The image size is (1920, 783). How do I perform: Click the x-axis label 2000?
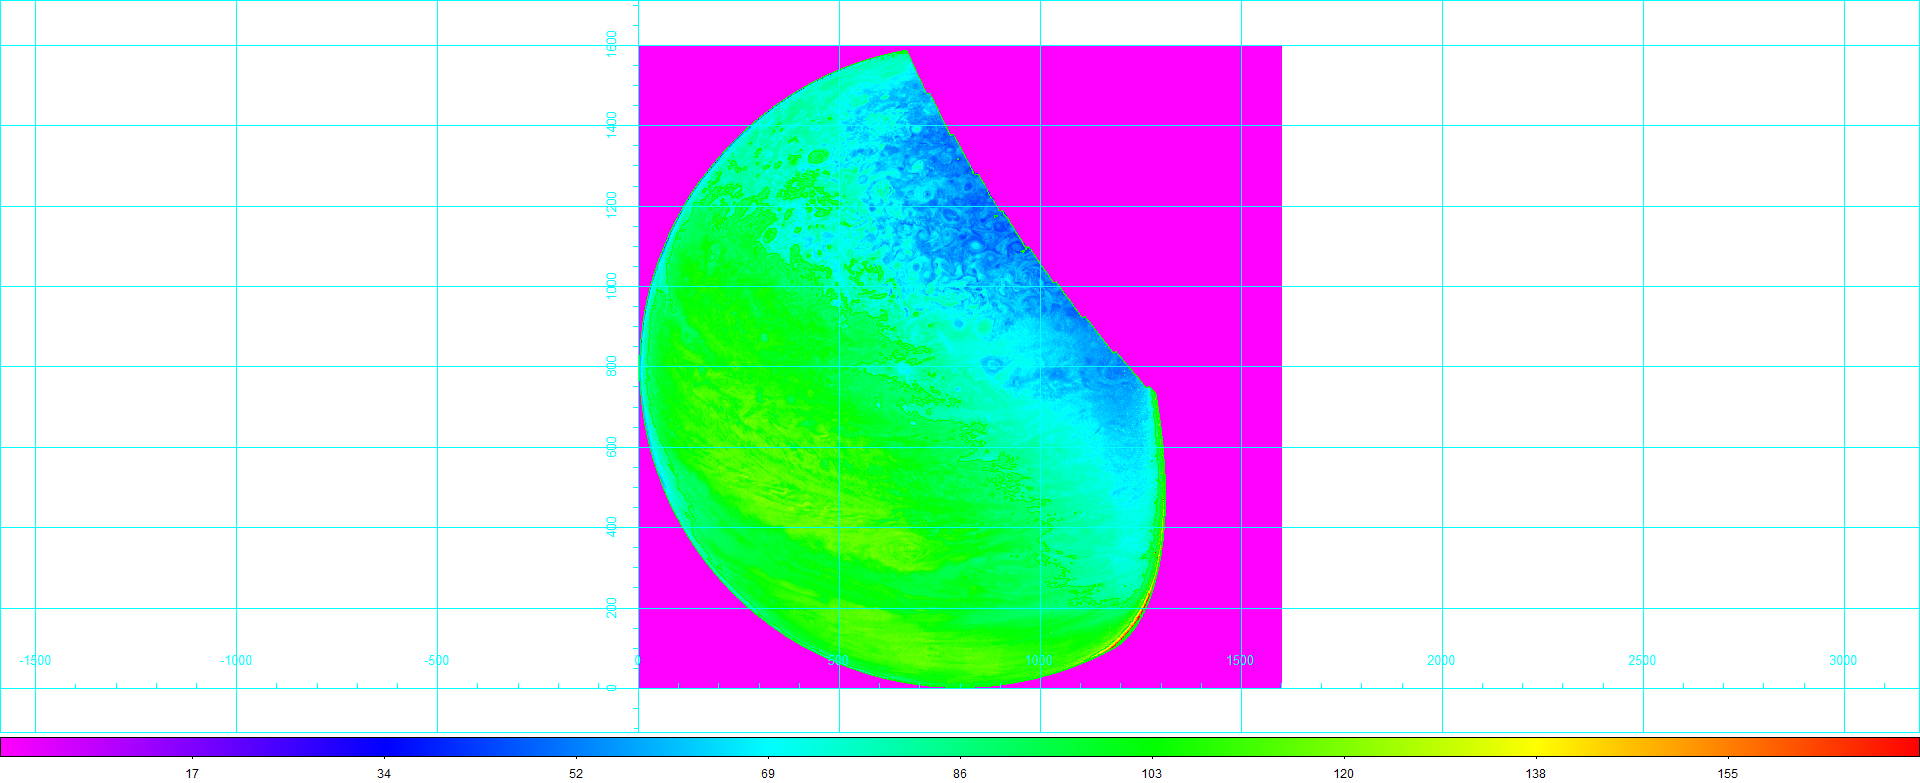tap(1441, 661)
